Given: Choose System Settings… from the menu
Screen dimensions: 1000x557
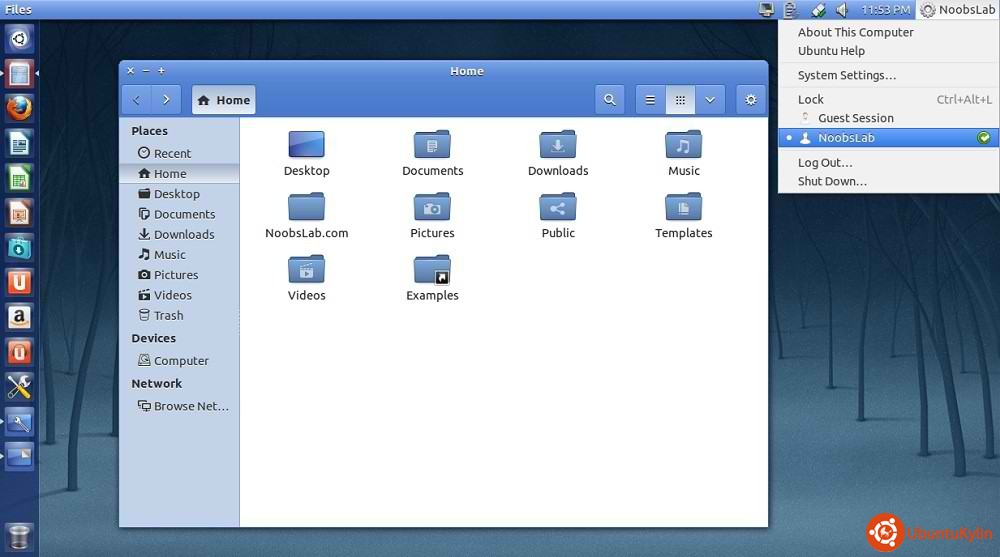Looking at the screenshot, I should (846, 75).
